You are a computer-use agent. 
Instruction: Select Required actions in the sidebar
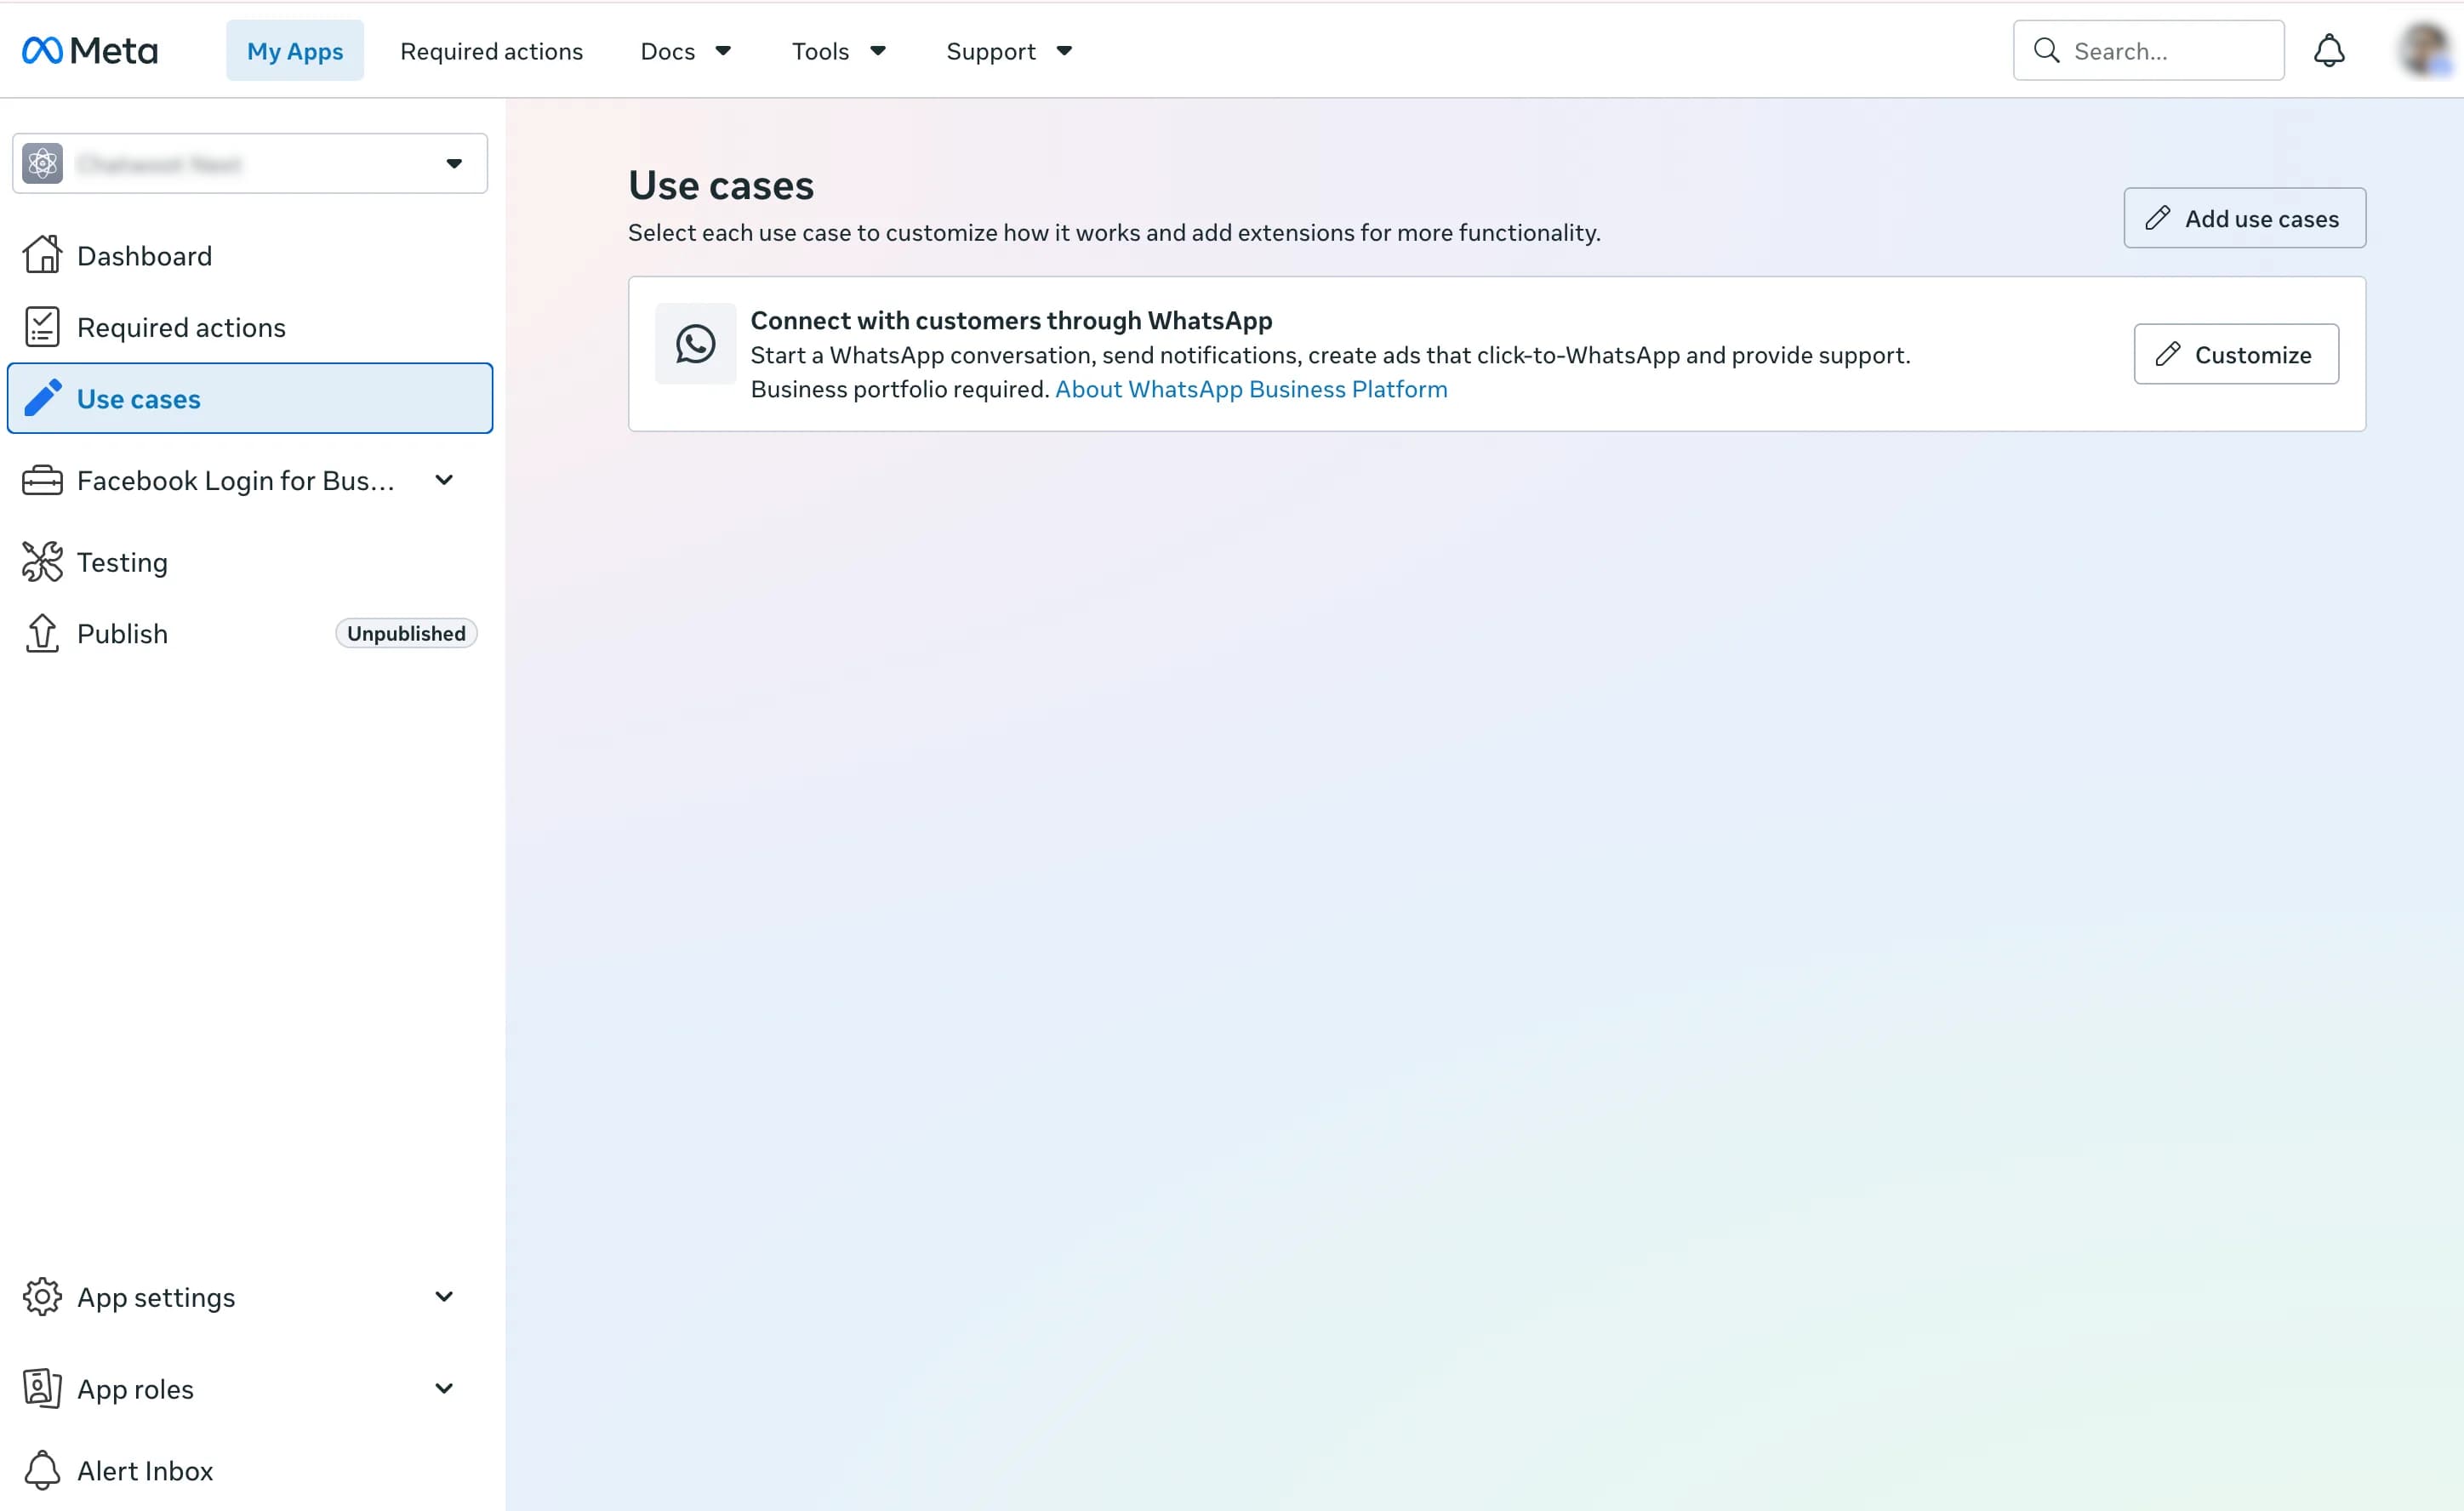[250, 327]
